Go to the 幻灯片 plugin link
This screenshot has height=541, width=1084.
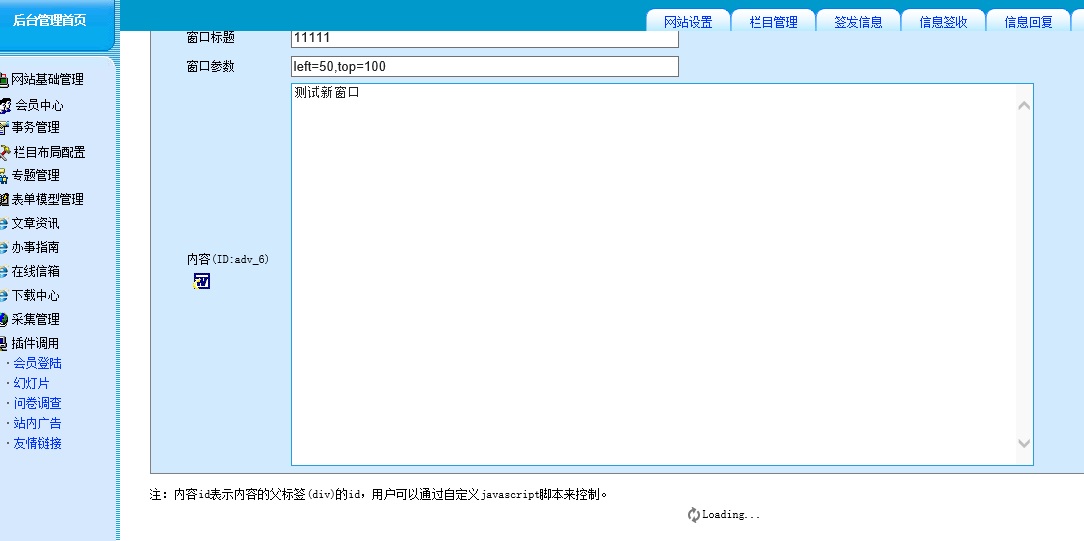pyautogui.click(x=31, y=383)
